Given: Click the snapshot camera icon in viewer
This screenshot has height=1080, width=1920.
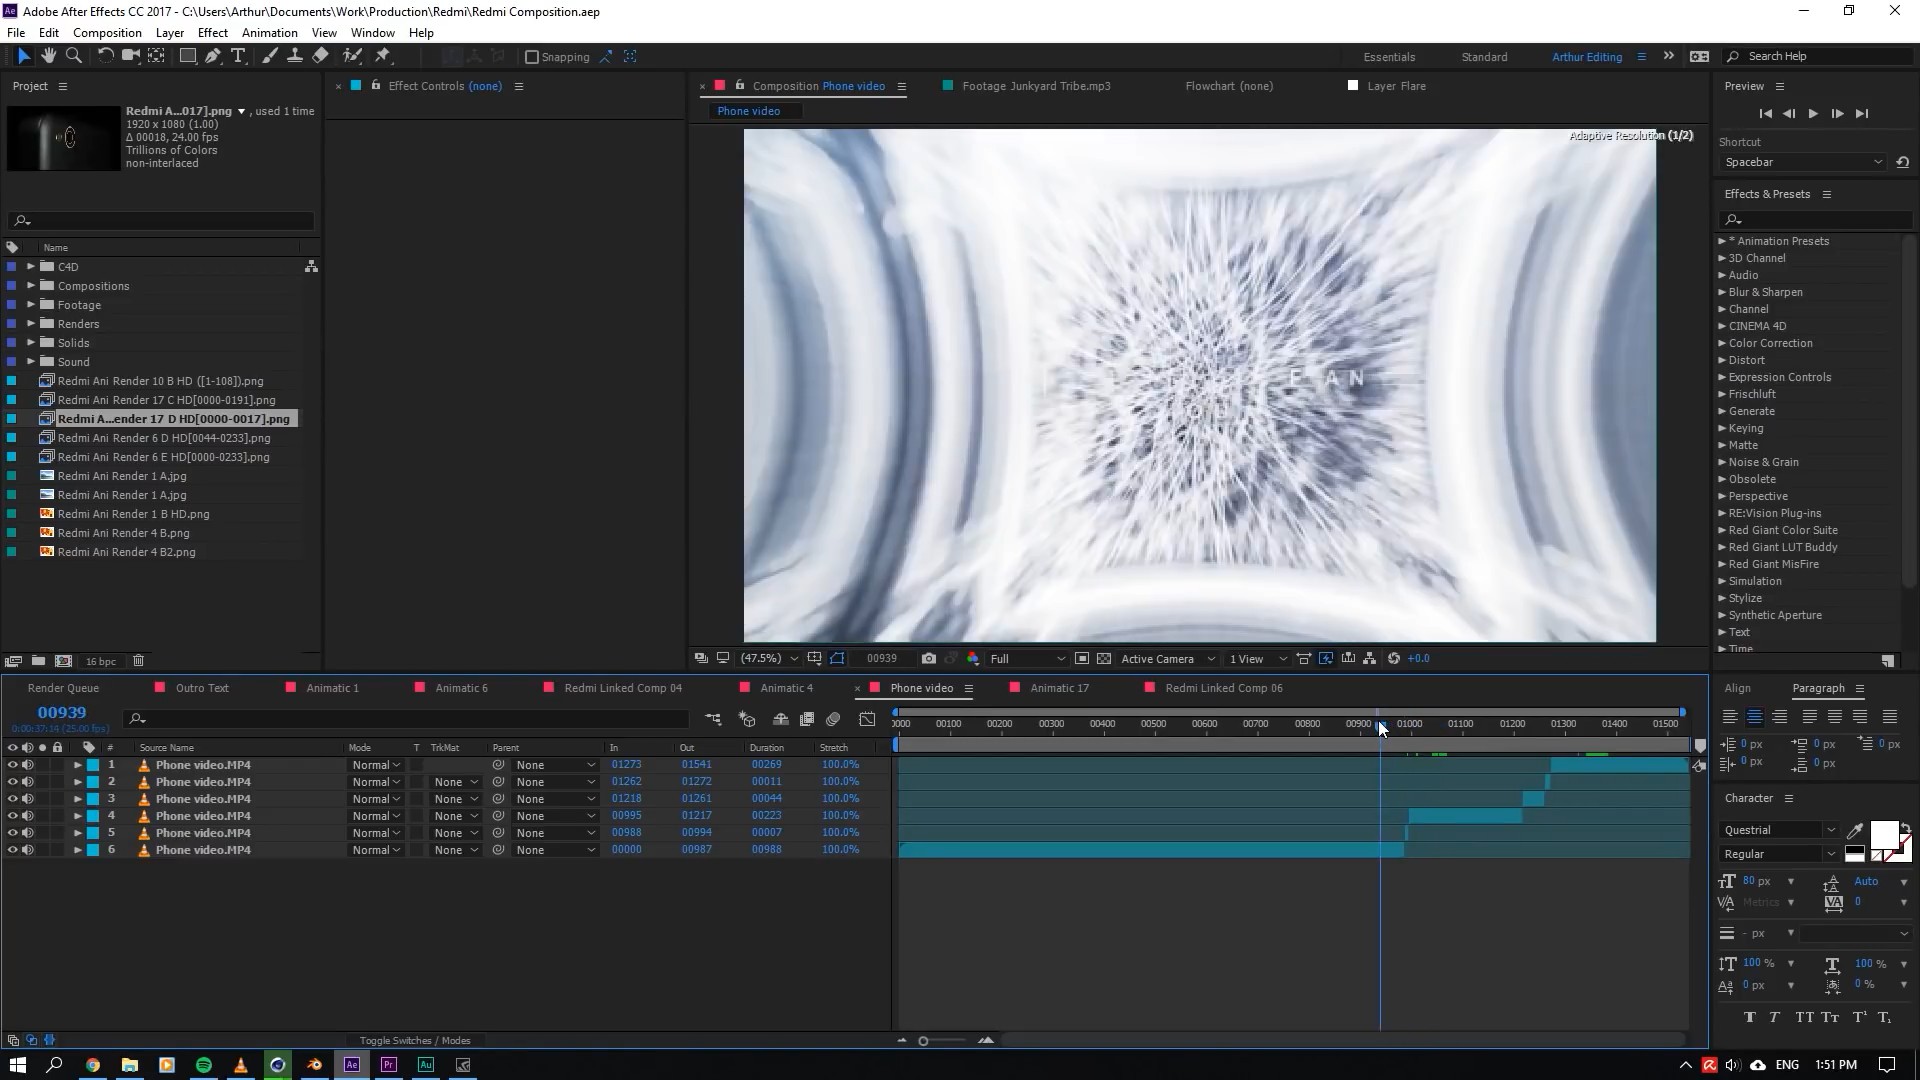Looking at the screenshot, I should click(x=929, y=659).
